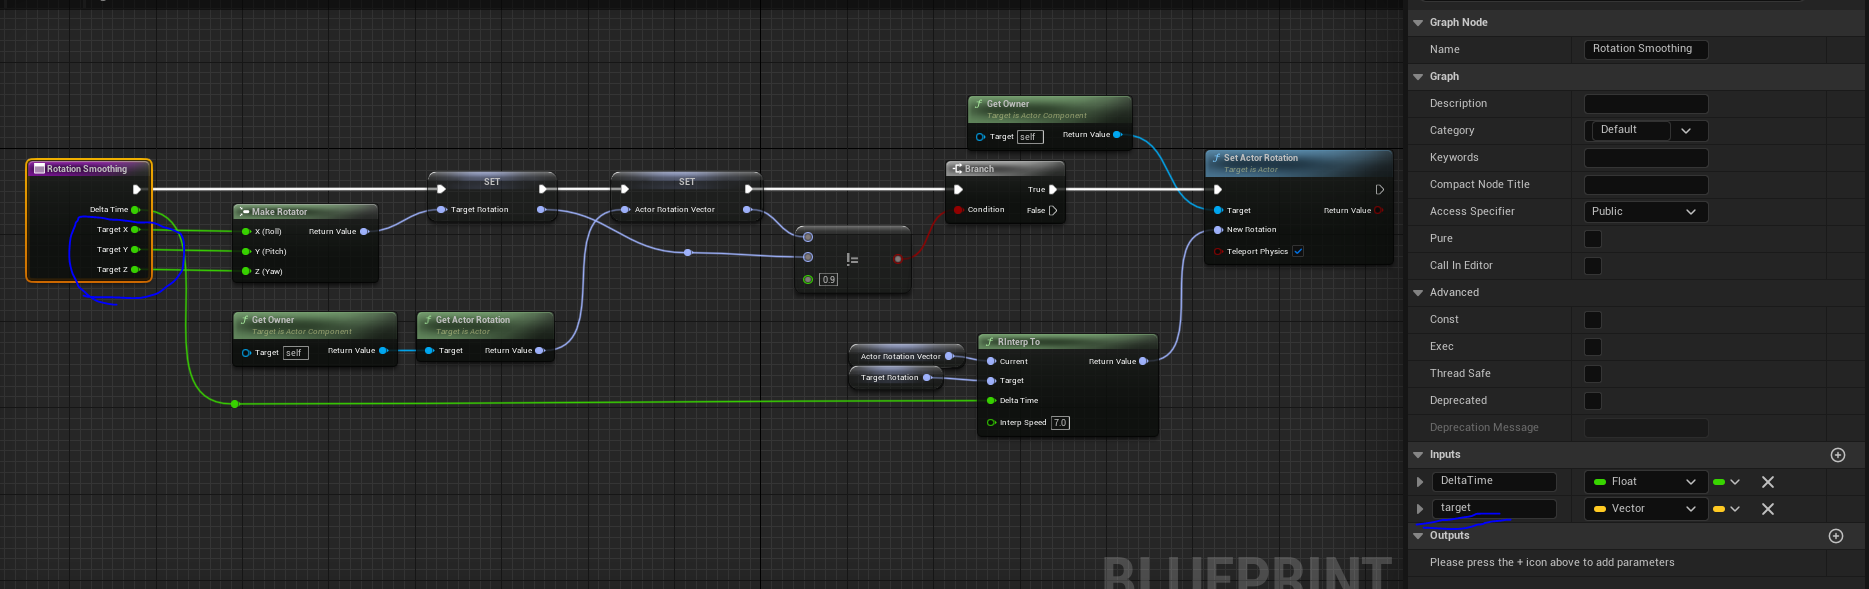Select the RInterp To node title
This screenshot has width=1869, height=589.
coord(1019,342)
